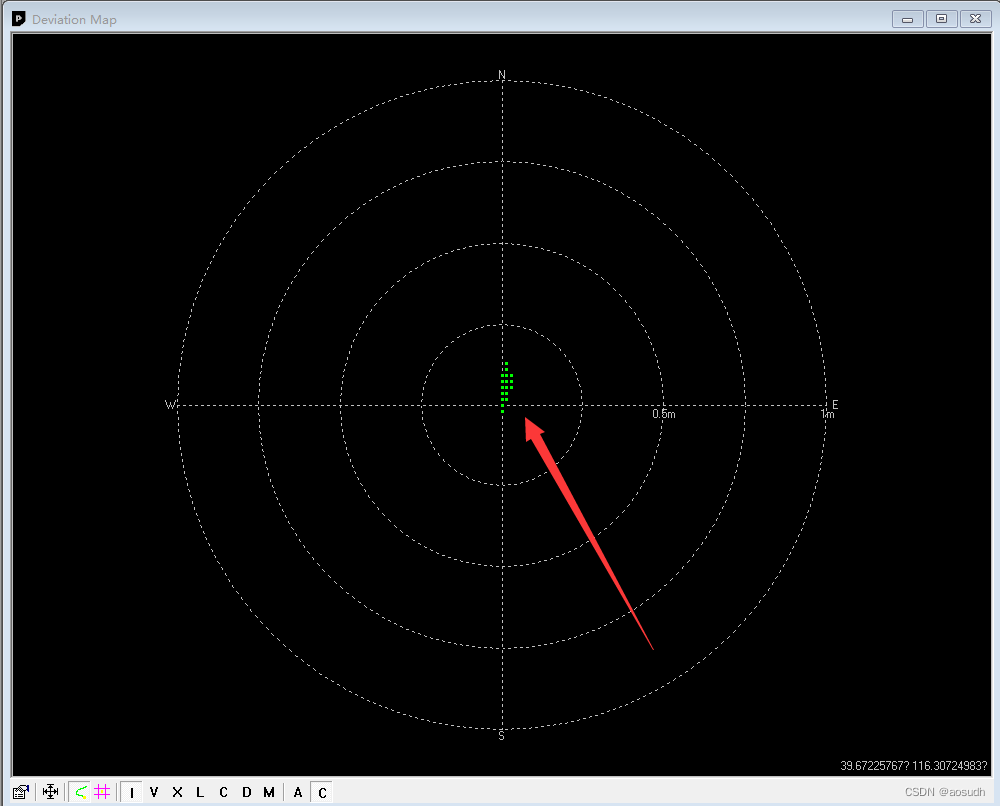
Task: Toggle the I toolbar button
Action: (x=131, y=792)
